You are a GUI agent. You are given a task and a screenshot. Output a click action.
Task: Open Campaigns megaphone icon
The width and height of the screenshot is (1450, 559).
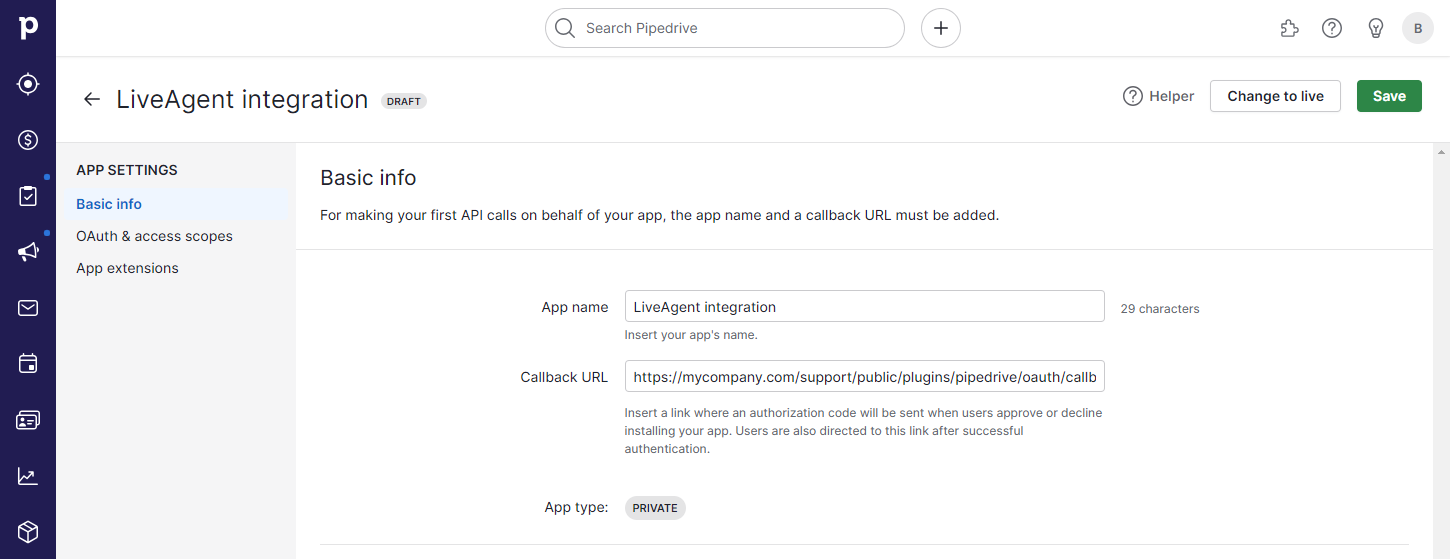click(x=28, y=252)
